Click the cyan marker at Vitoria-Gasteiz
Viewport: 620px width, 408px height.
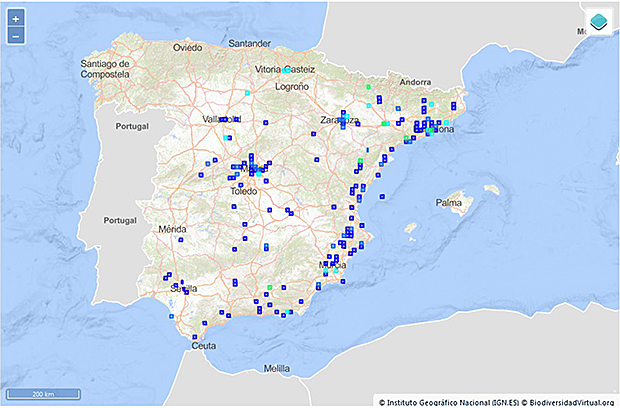[286, 70]
